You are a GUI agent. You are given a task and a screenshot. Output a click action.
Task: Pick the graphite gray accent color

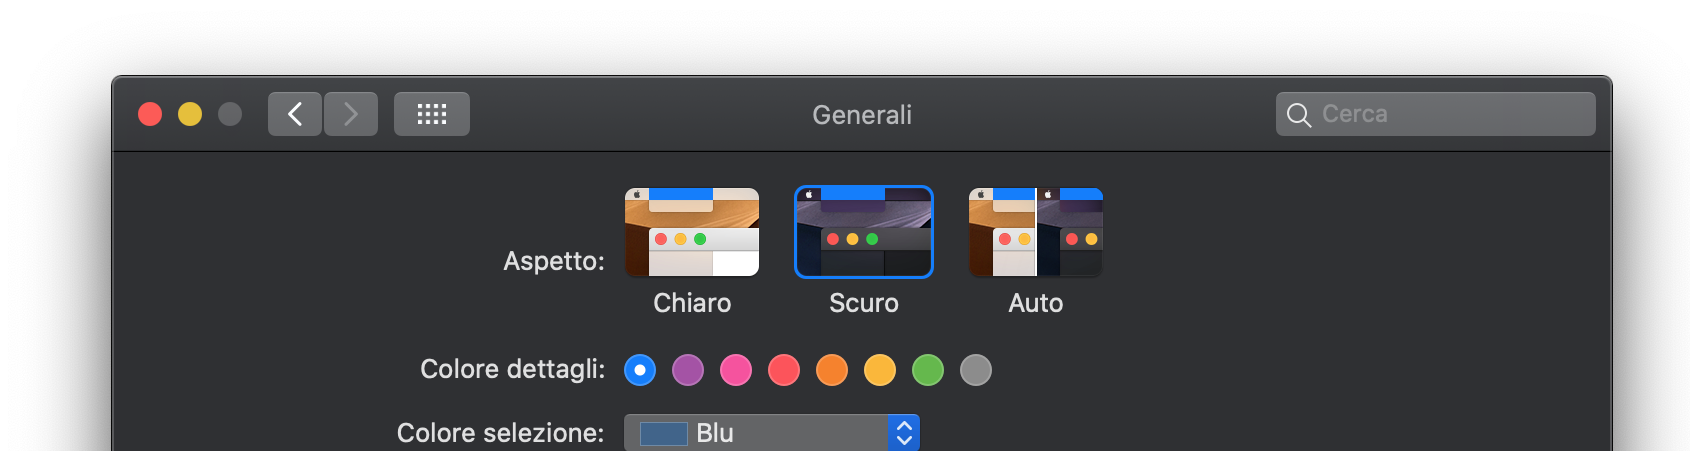976,370
